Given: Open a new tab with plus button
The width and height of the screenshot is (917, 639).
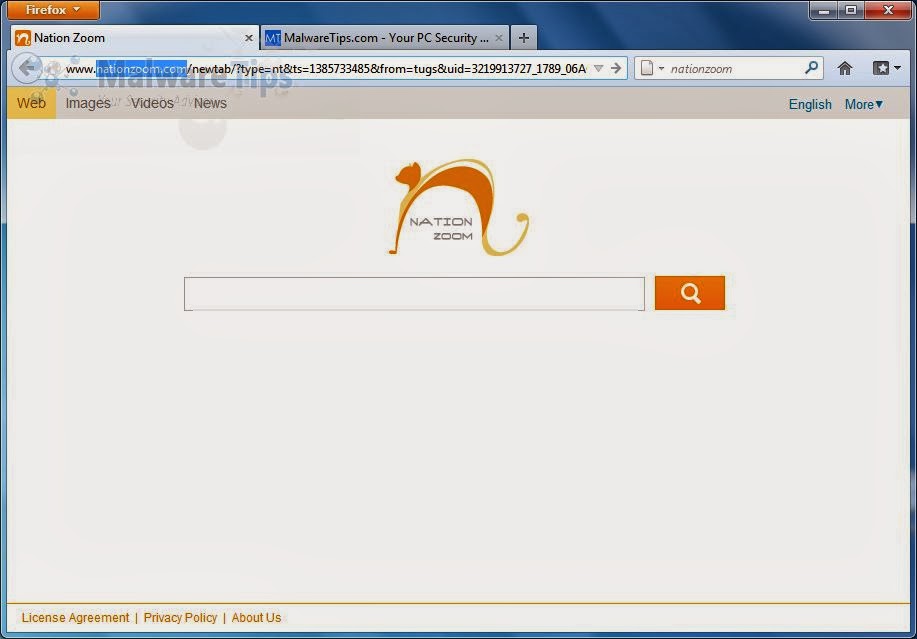Looking at the screenshot, I should (x=524, y=38).
